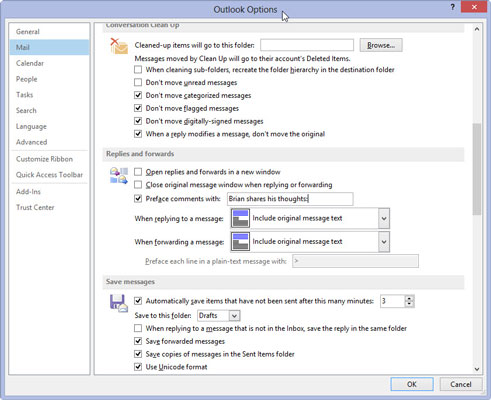Click the Conversation Clean Up envelope icon

coord(119,46)
